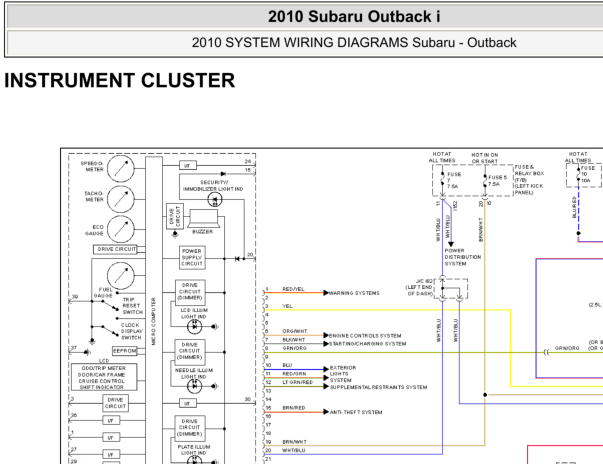
Task: Click the EEPROM box
Action: [x=124, y=351]
